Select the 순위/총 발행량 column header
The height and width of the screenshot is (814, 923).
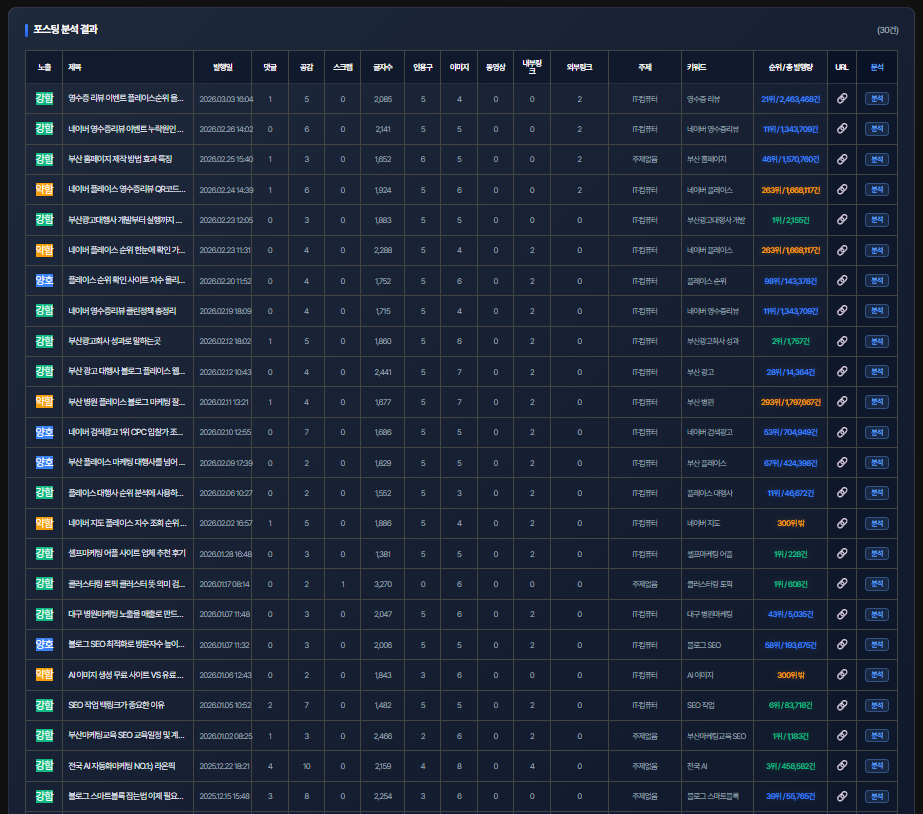(790, 67)
